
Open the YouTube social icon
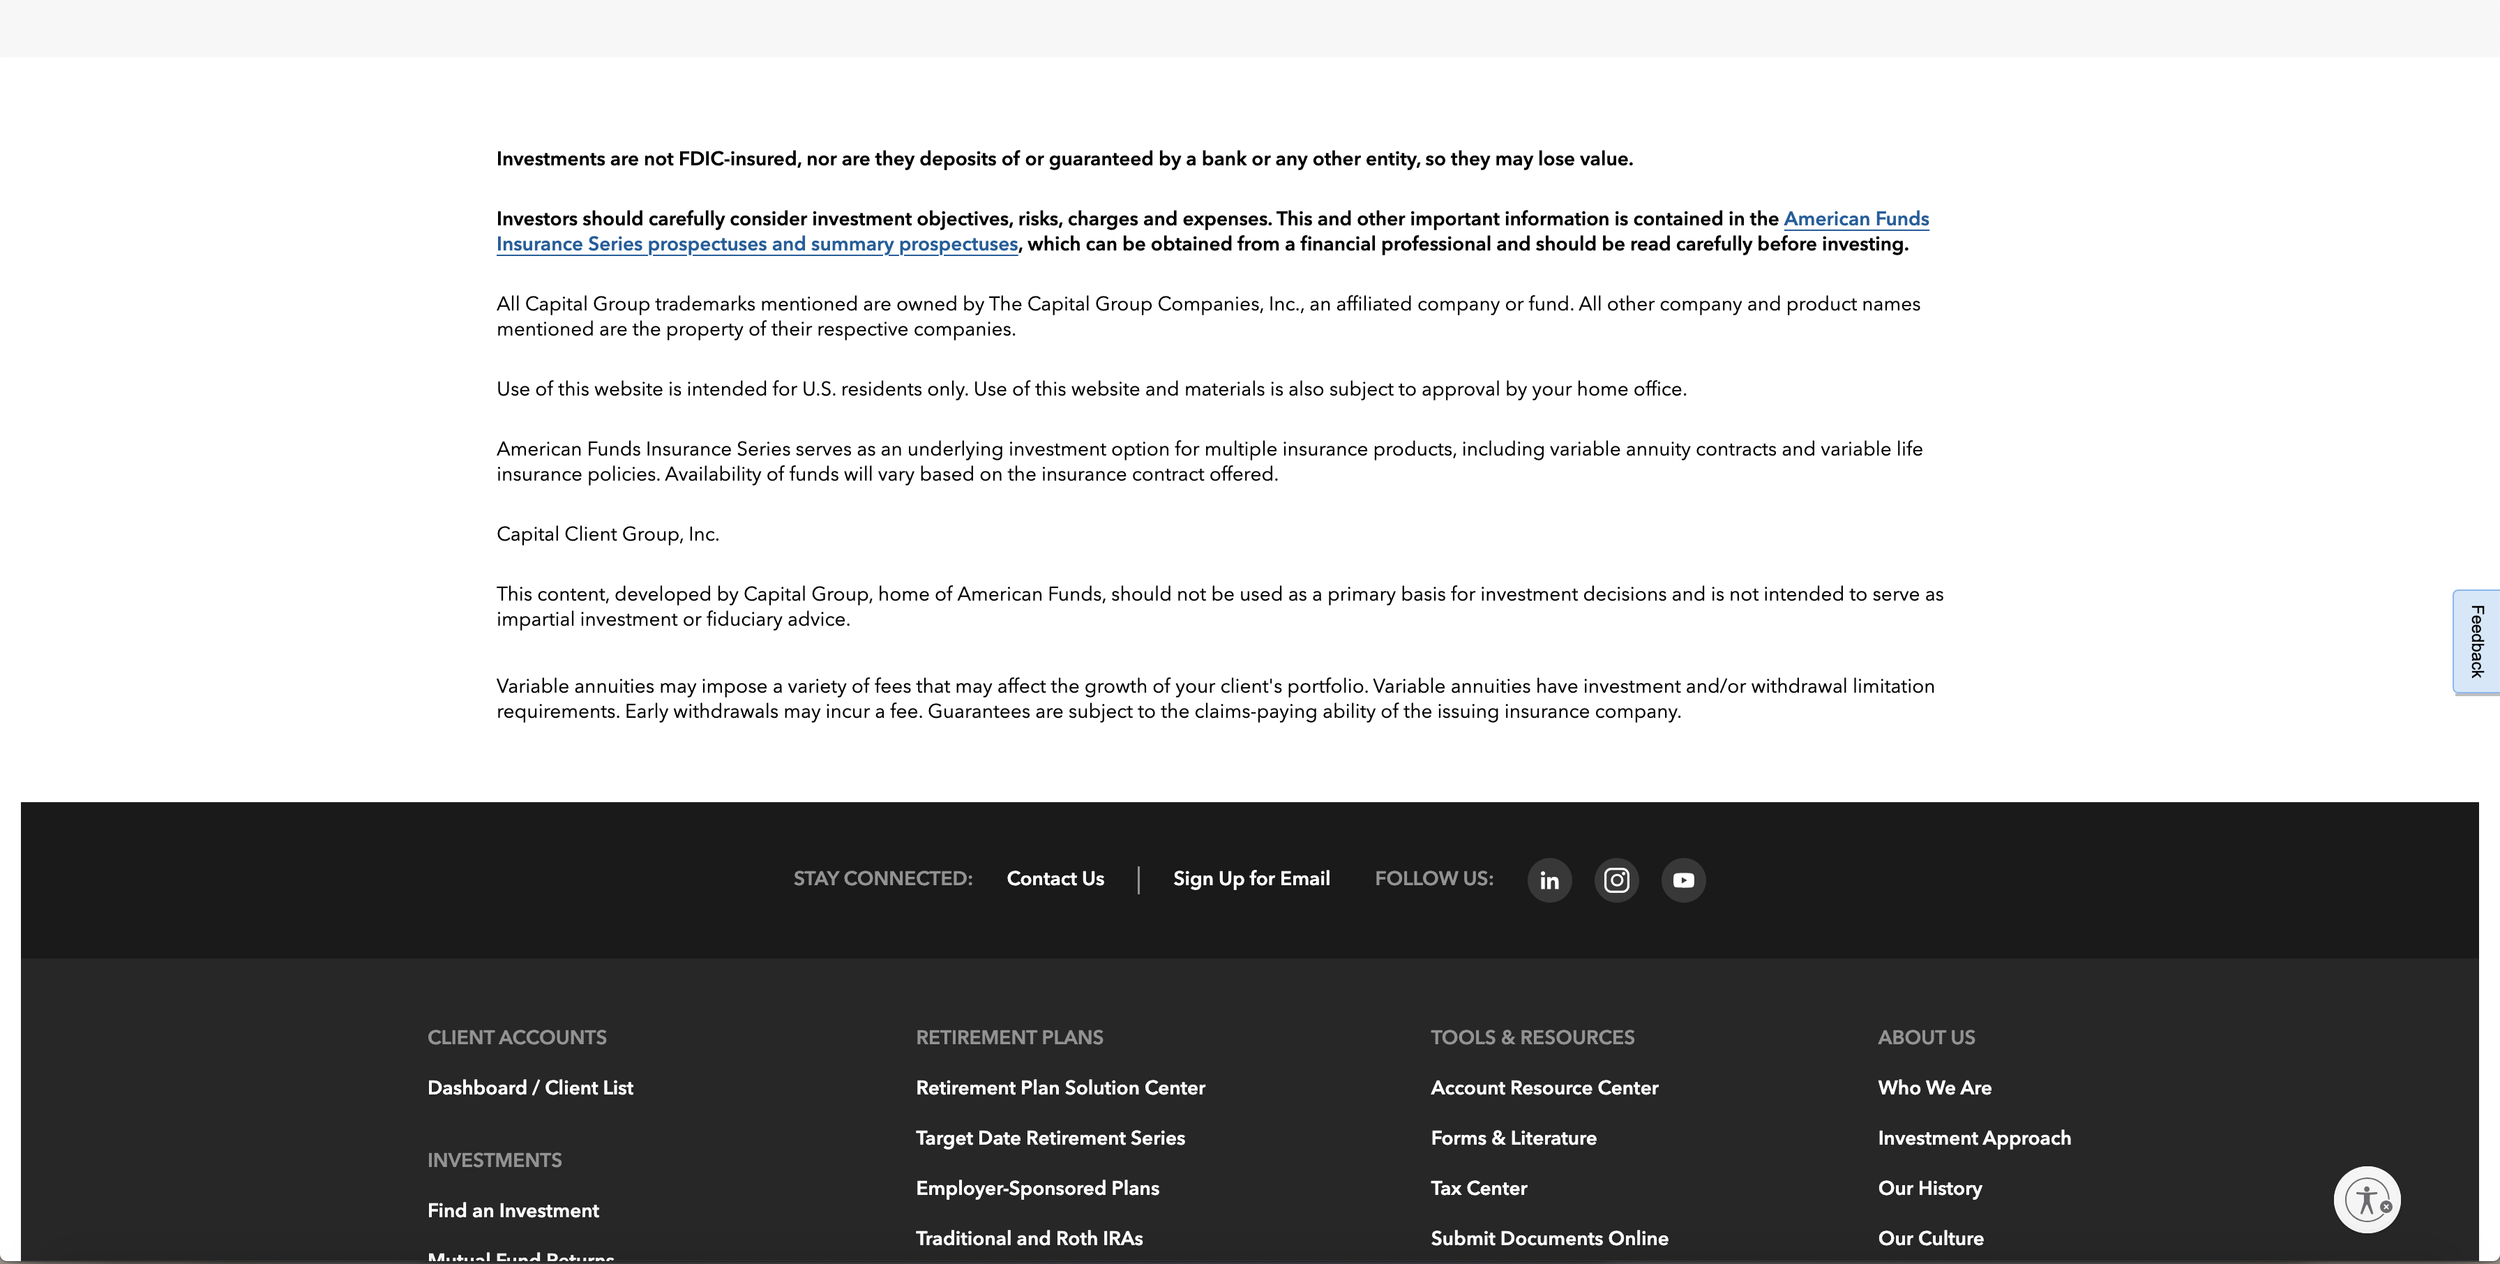tap(1683, 880)
